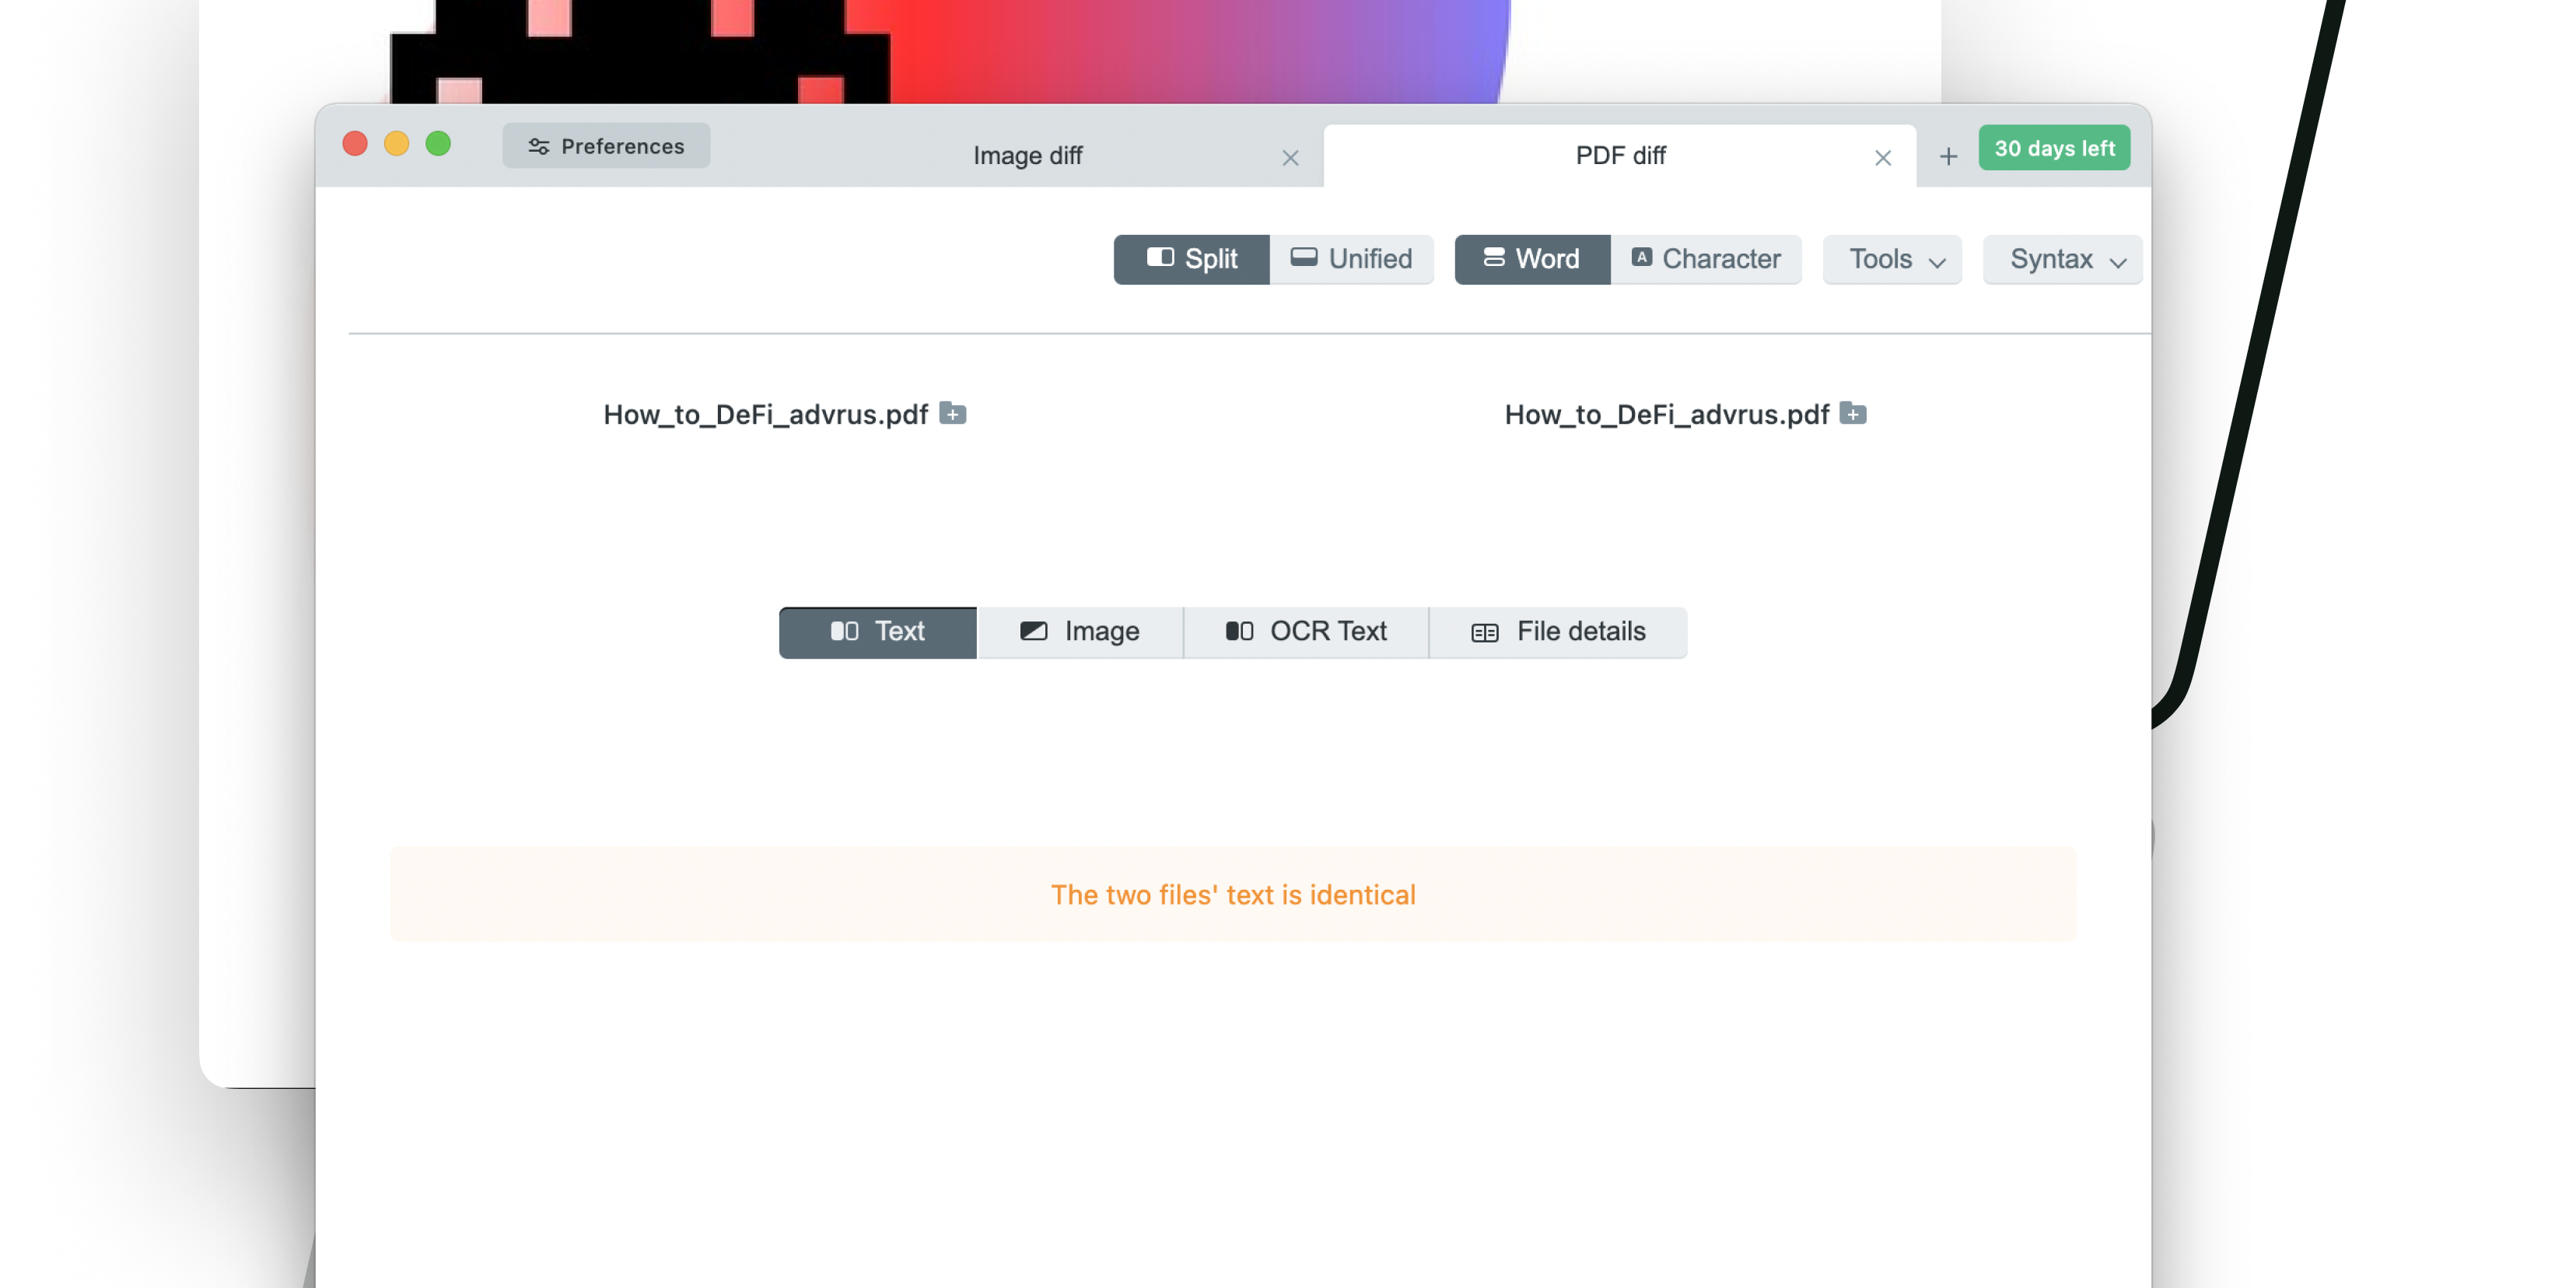Show the File details view
Viewport: 2576px width, 1288px height.
pyautogui.click(x=1558, y=632)
